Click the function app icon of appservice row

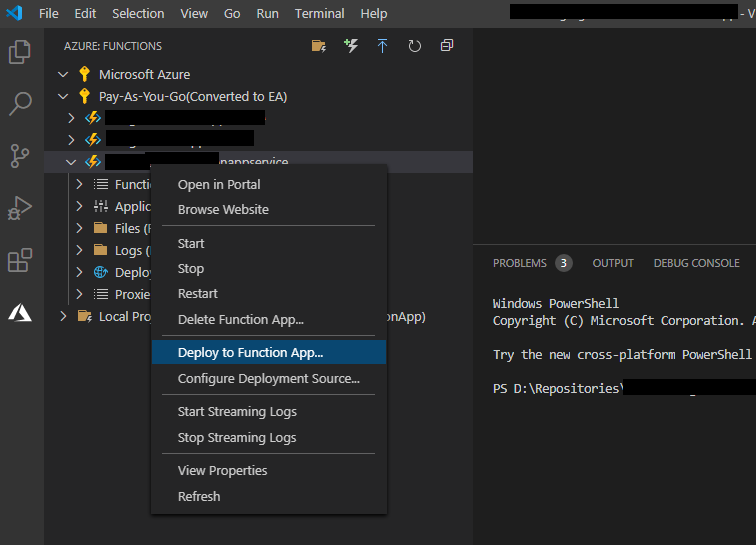[x=93, y=162]
